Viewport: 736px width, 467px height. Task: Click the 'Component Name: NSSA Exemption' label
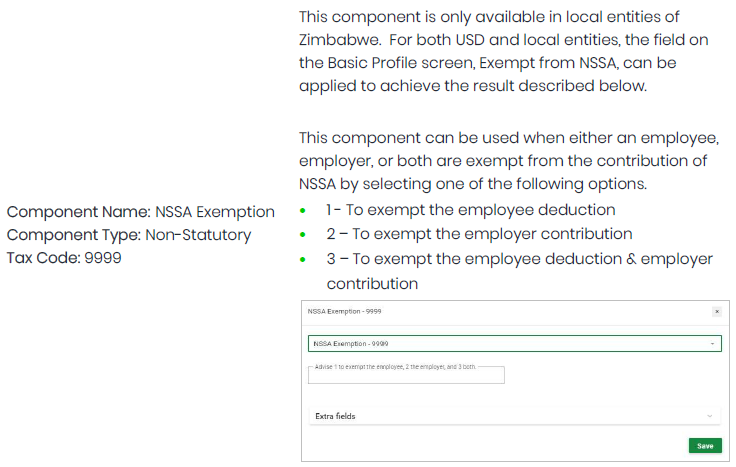pyautogui.click(x=141, y=212)
